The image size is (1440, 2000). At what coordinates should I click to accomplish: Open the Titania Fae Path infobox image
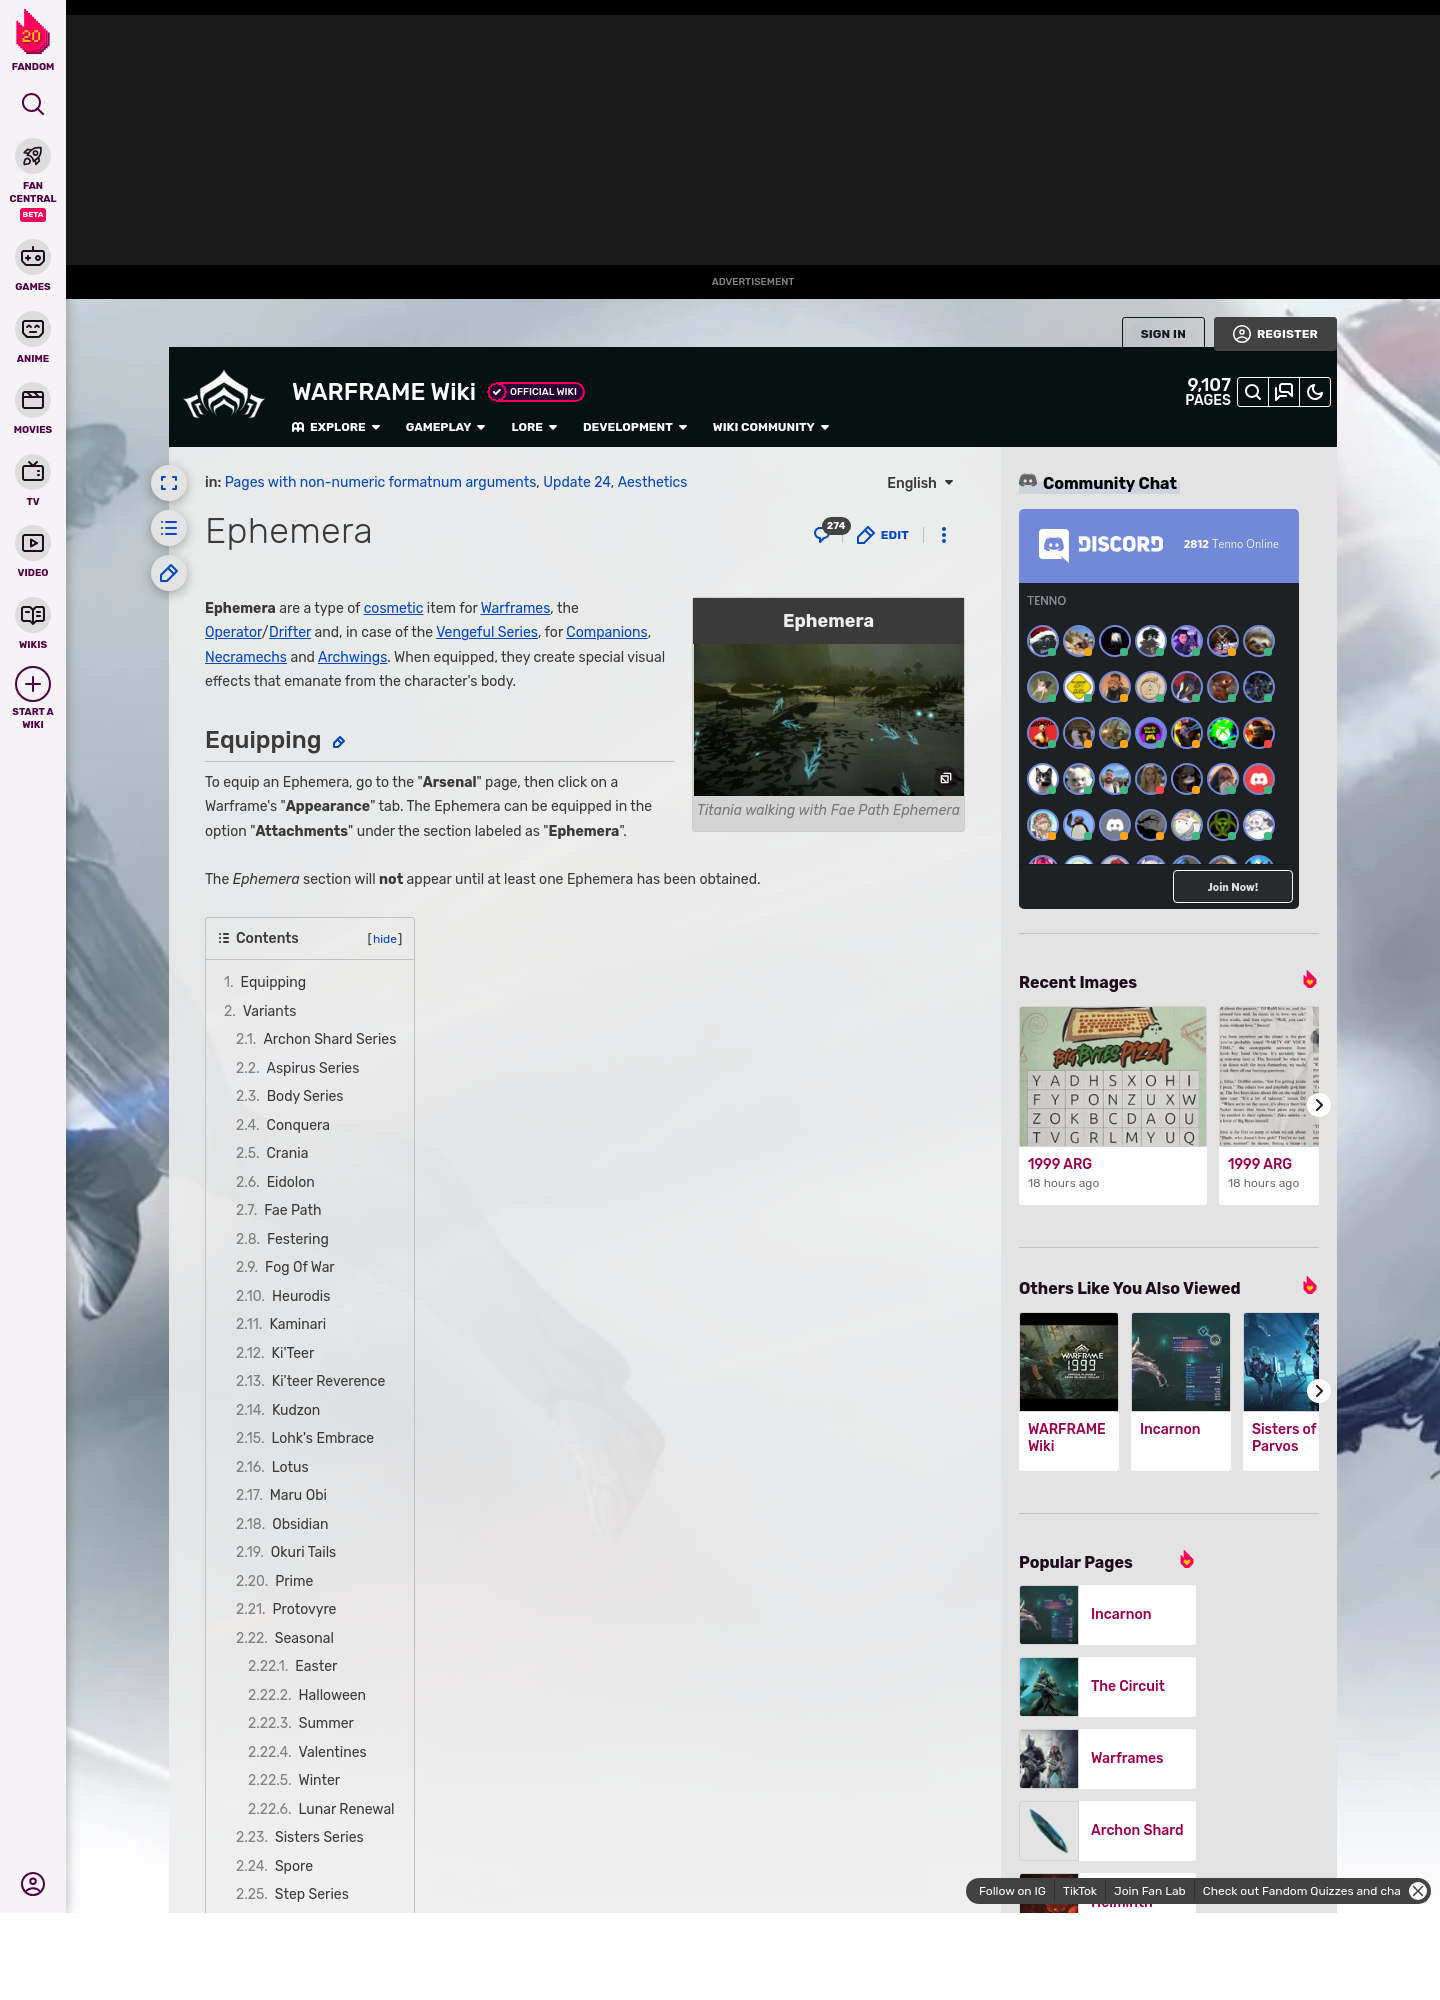pos(828,720)
